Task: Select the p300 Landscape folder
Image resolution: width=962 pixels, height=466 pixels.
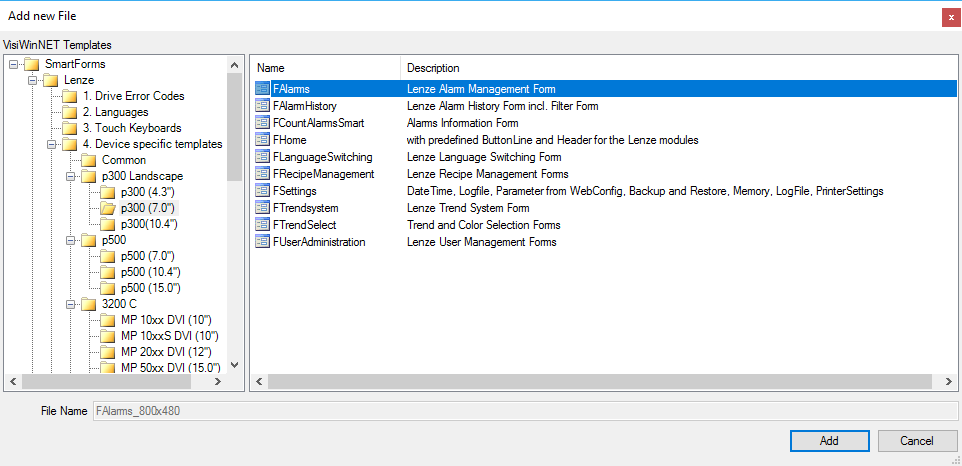Action: [142, 176]
